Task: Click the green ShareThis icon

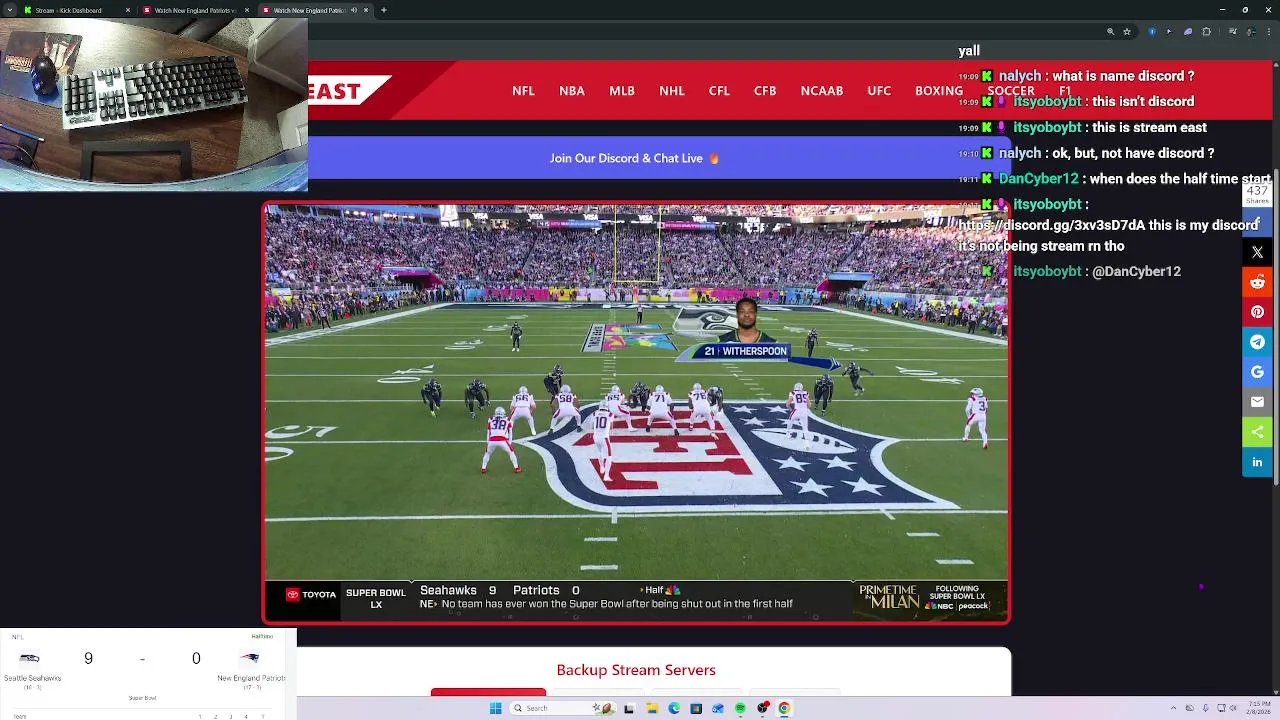Action: (1257, 432)
